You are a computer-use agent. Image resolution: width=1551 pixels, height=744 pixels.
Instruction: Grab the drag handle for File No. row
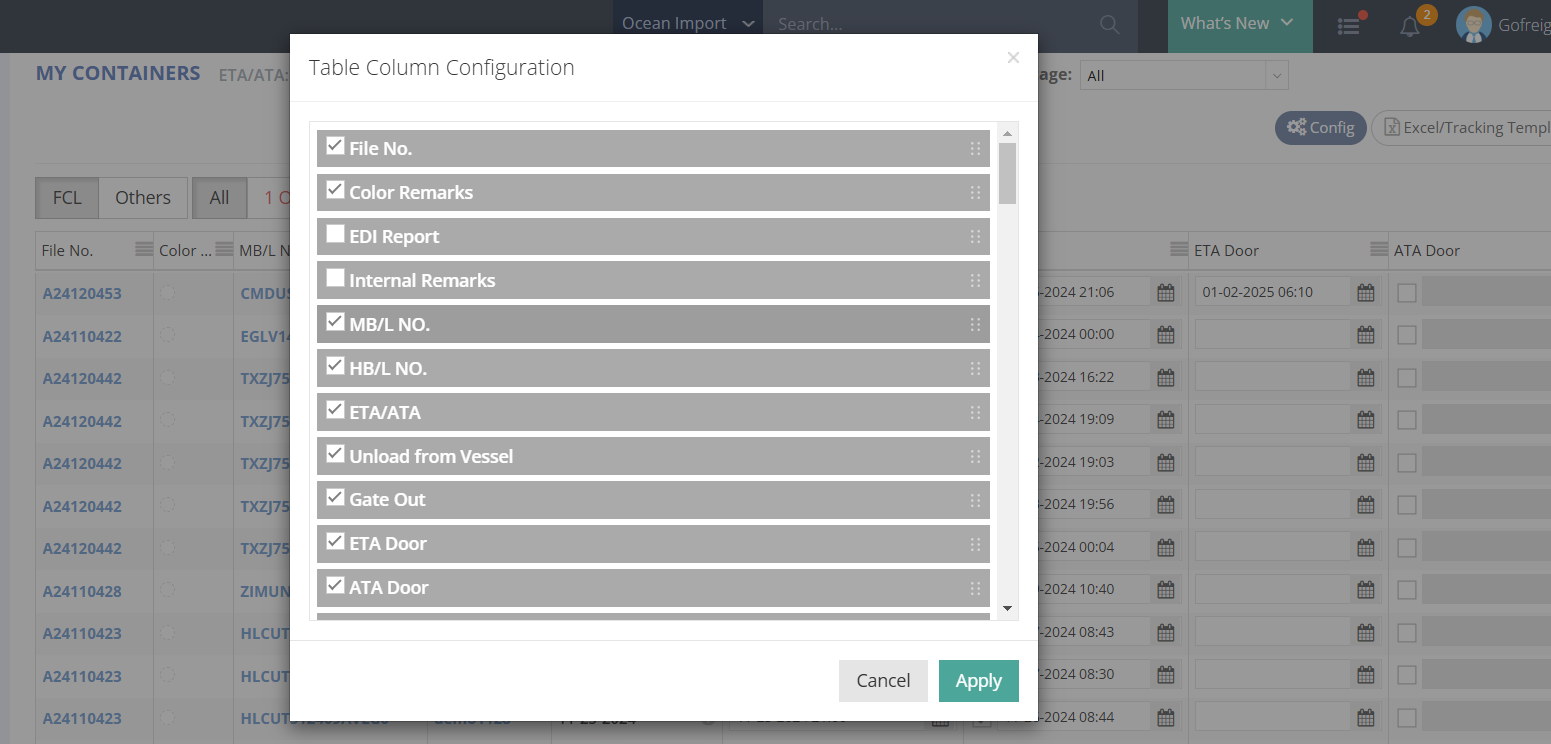975,149
